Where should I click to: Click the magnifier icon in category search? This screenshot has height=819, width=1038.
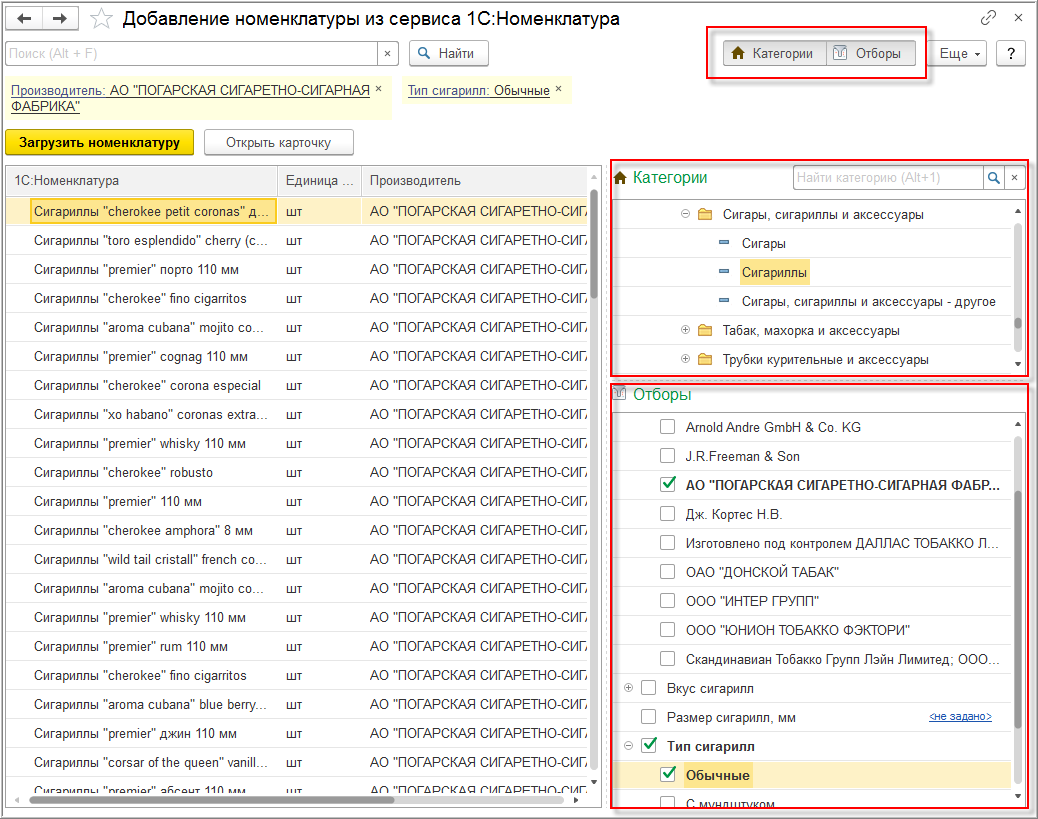(993, 178)
